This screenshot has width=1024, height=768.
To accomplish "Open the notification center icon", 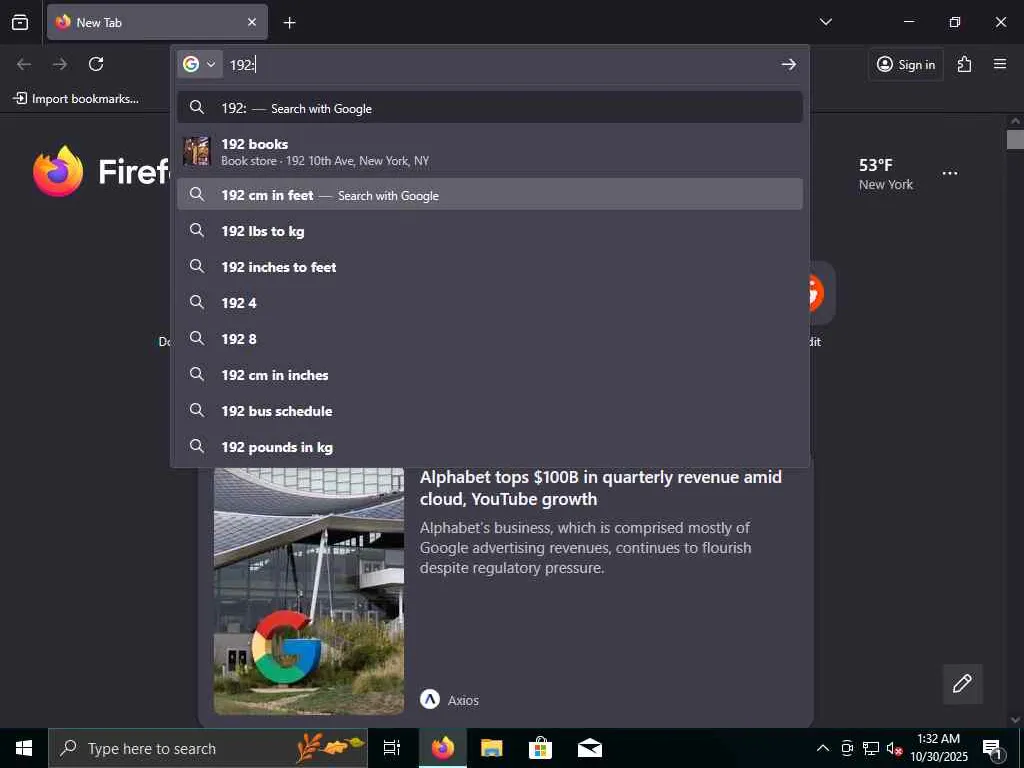I will 992,749.
